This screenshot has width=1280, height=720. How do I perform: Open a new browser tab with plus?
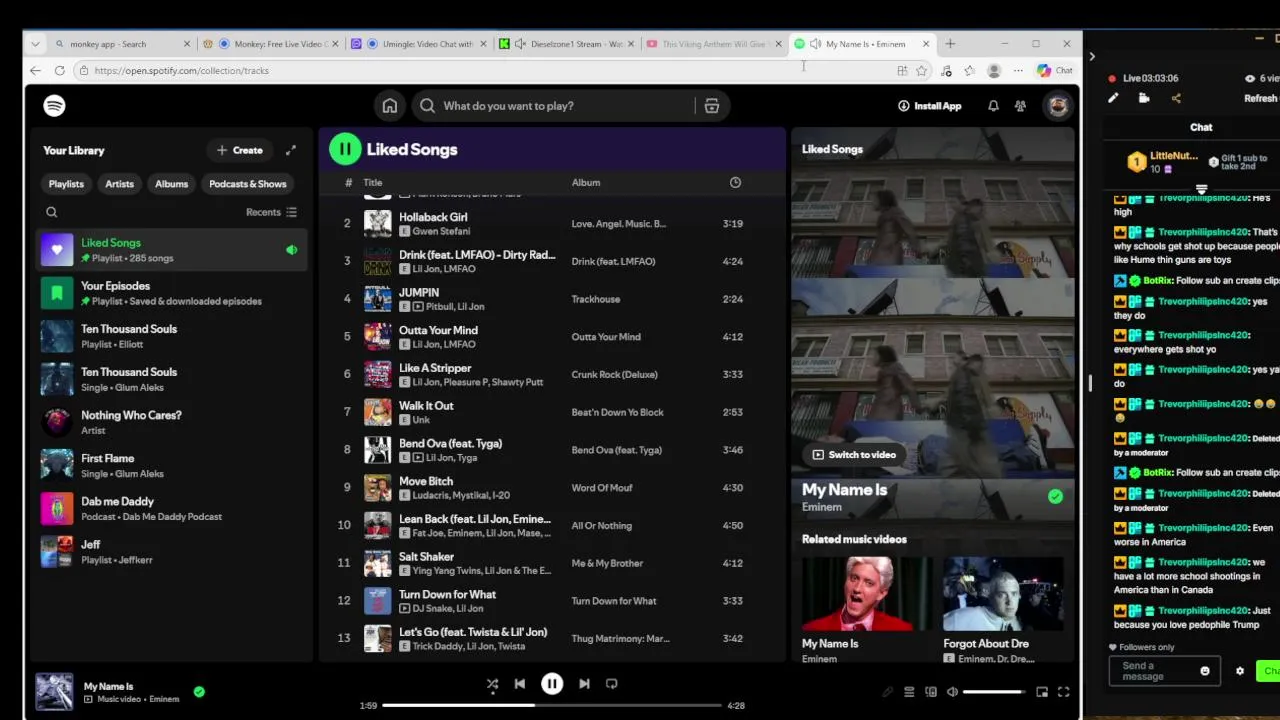[950, 44]
